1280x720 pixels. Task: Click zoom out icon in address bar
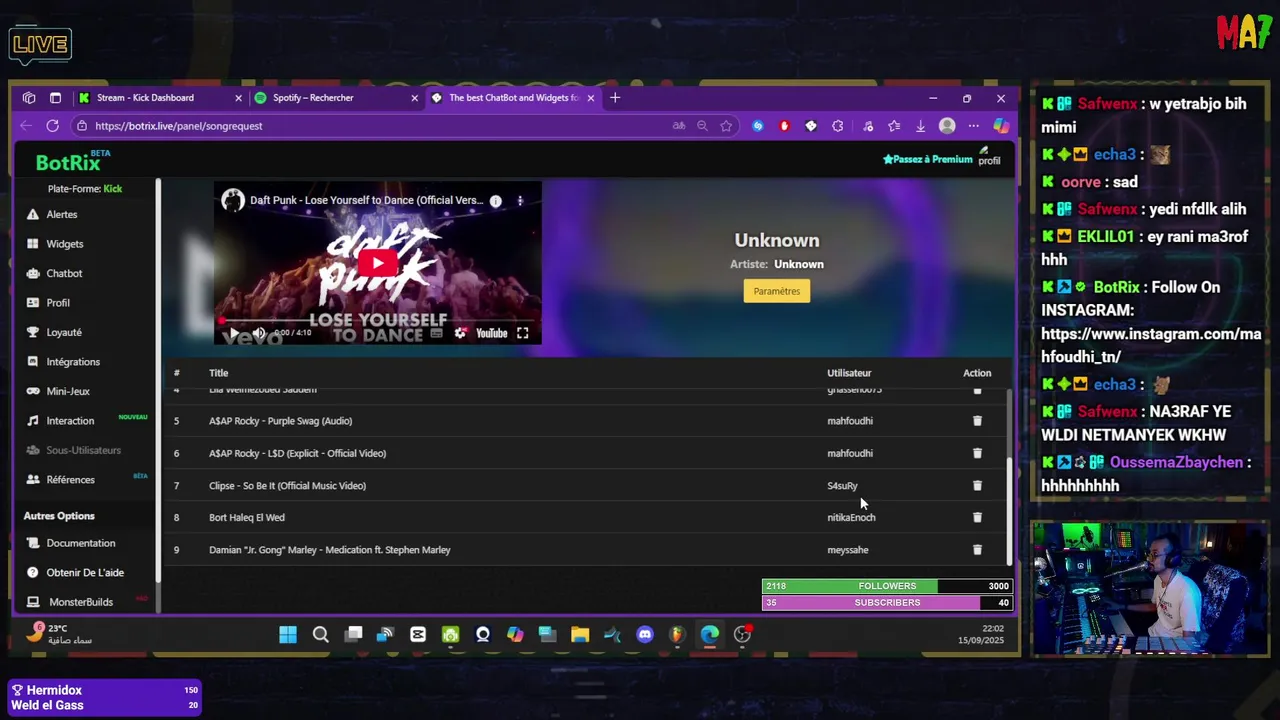[702, 126]
